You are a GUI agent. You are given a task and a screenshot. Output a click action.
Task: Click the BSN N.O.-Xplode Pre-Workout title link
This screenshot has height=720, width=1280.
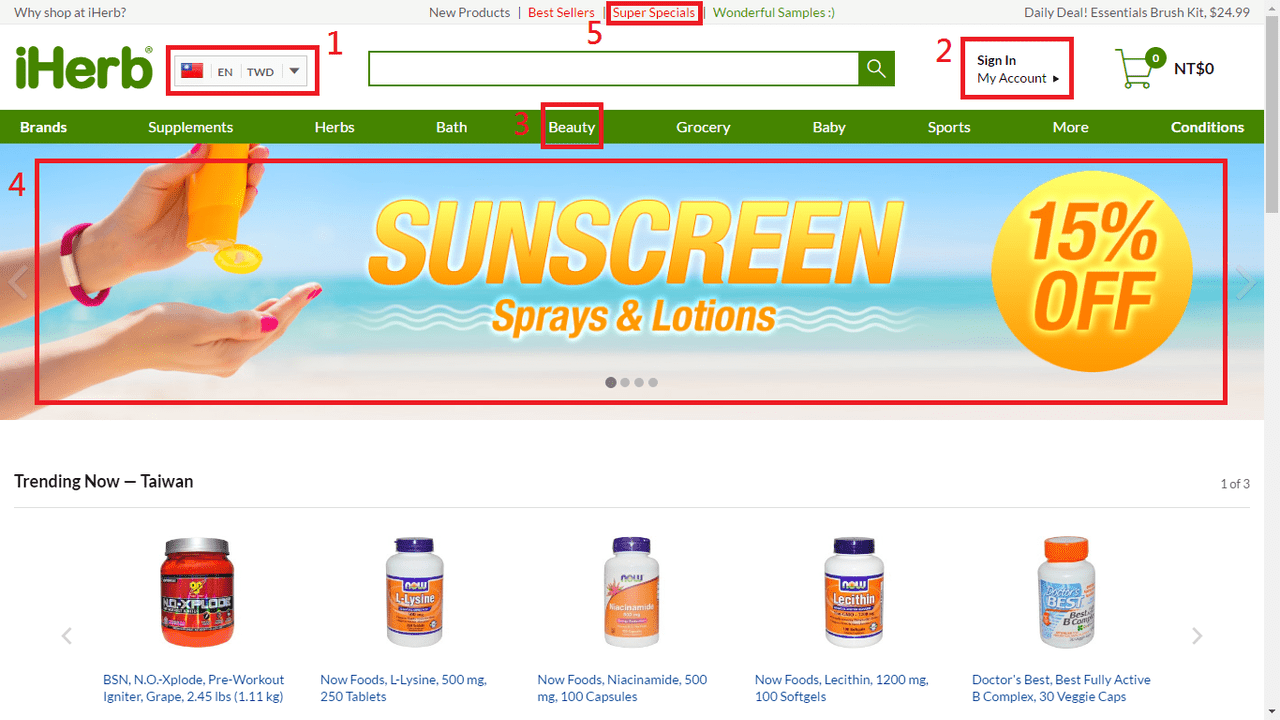click(x=194, y=688)
